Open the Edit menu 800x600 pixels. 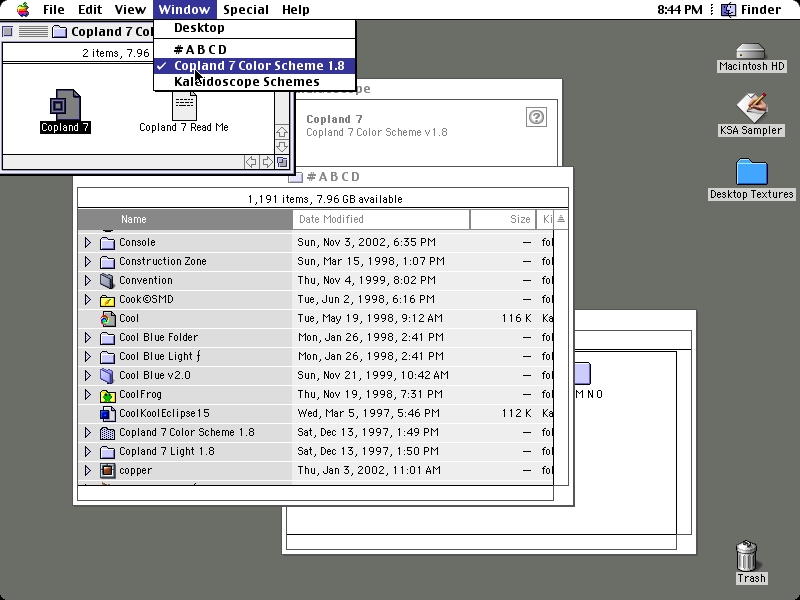[89, 10]
